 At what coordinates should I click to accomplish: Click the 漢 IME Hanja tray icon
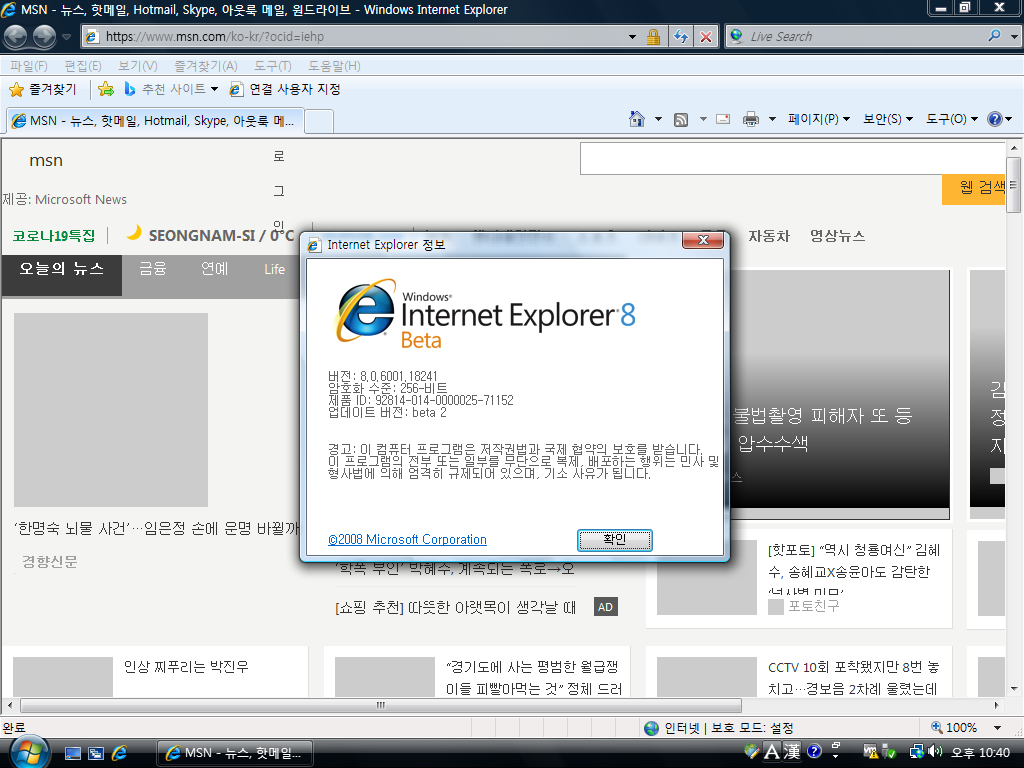(792, 752)
